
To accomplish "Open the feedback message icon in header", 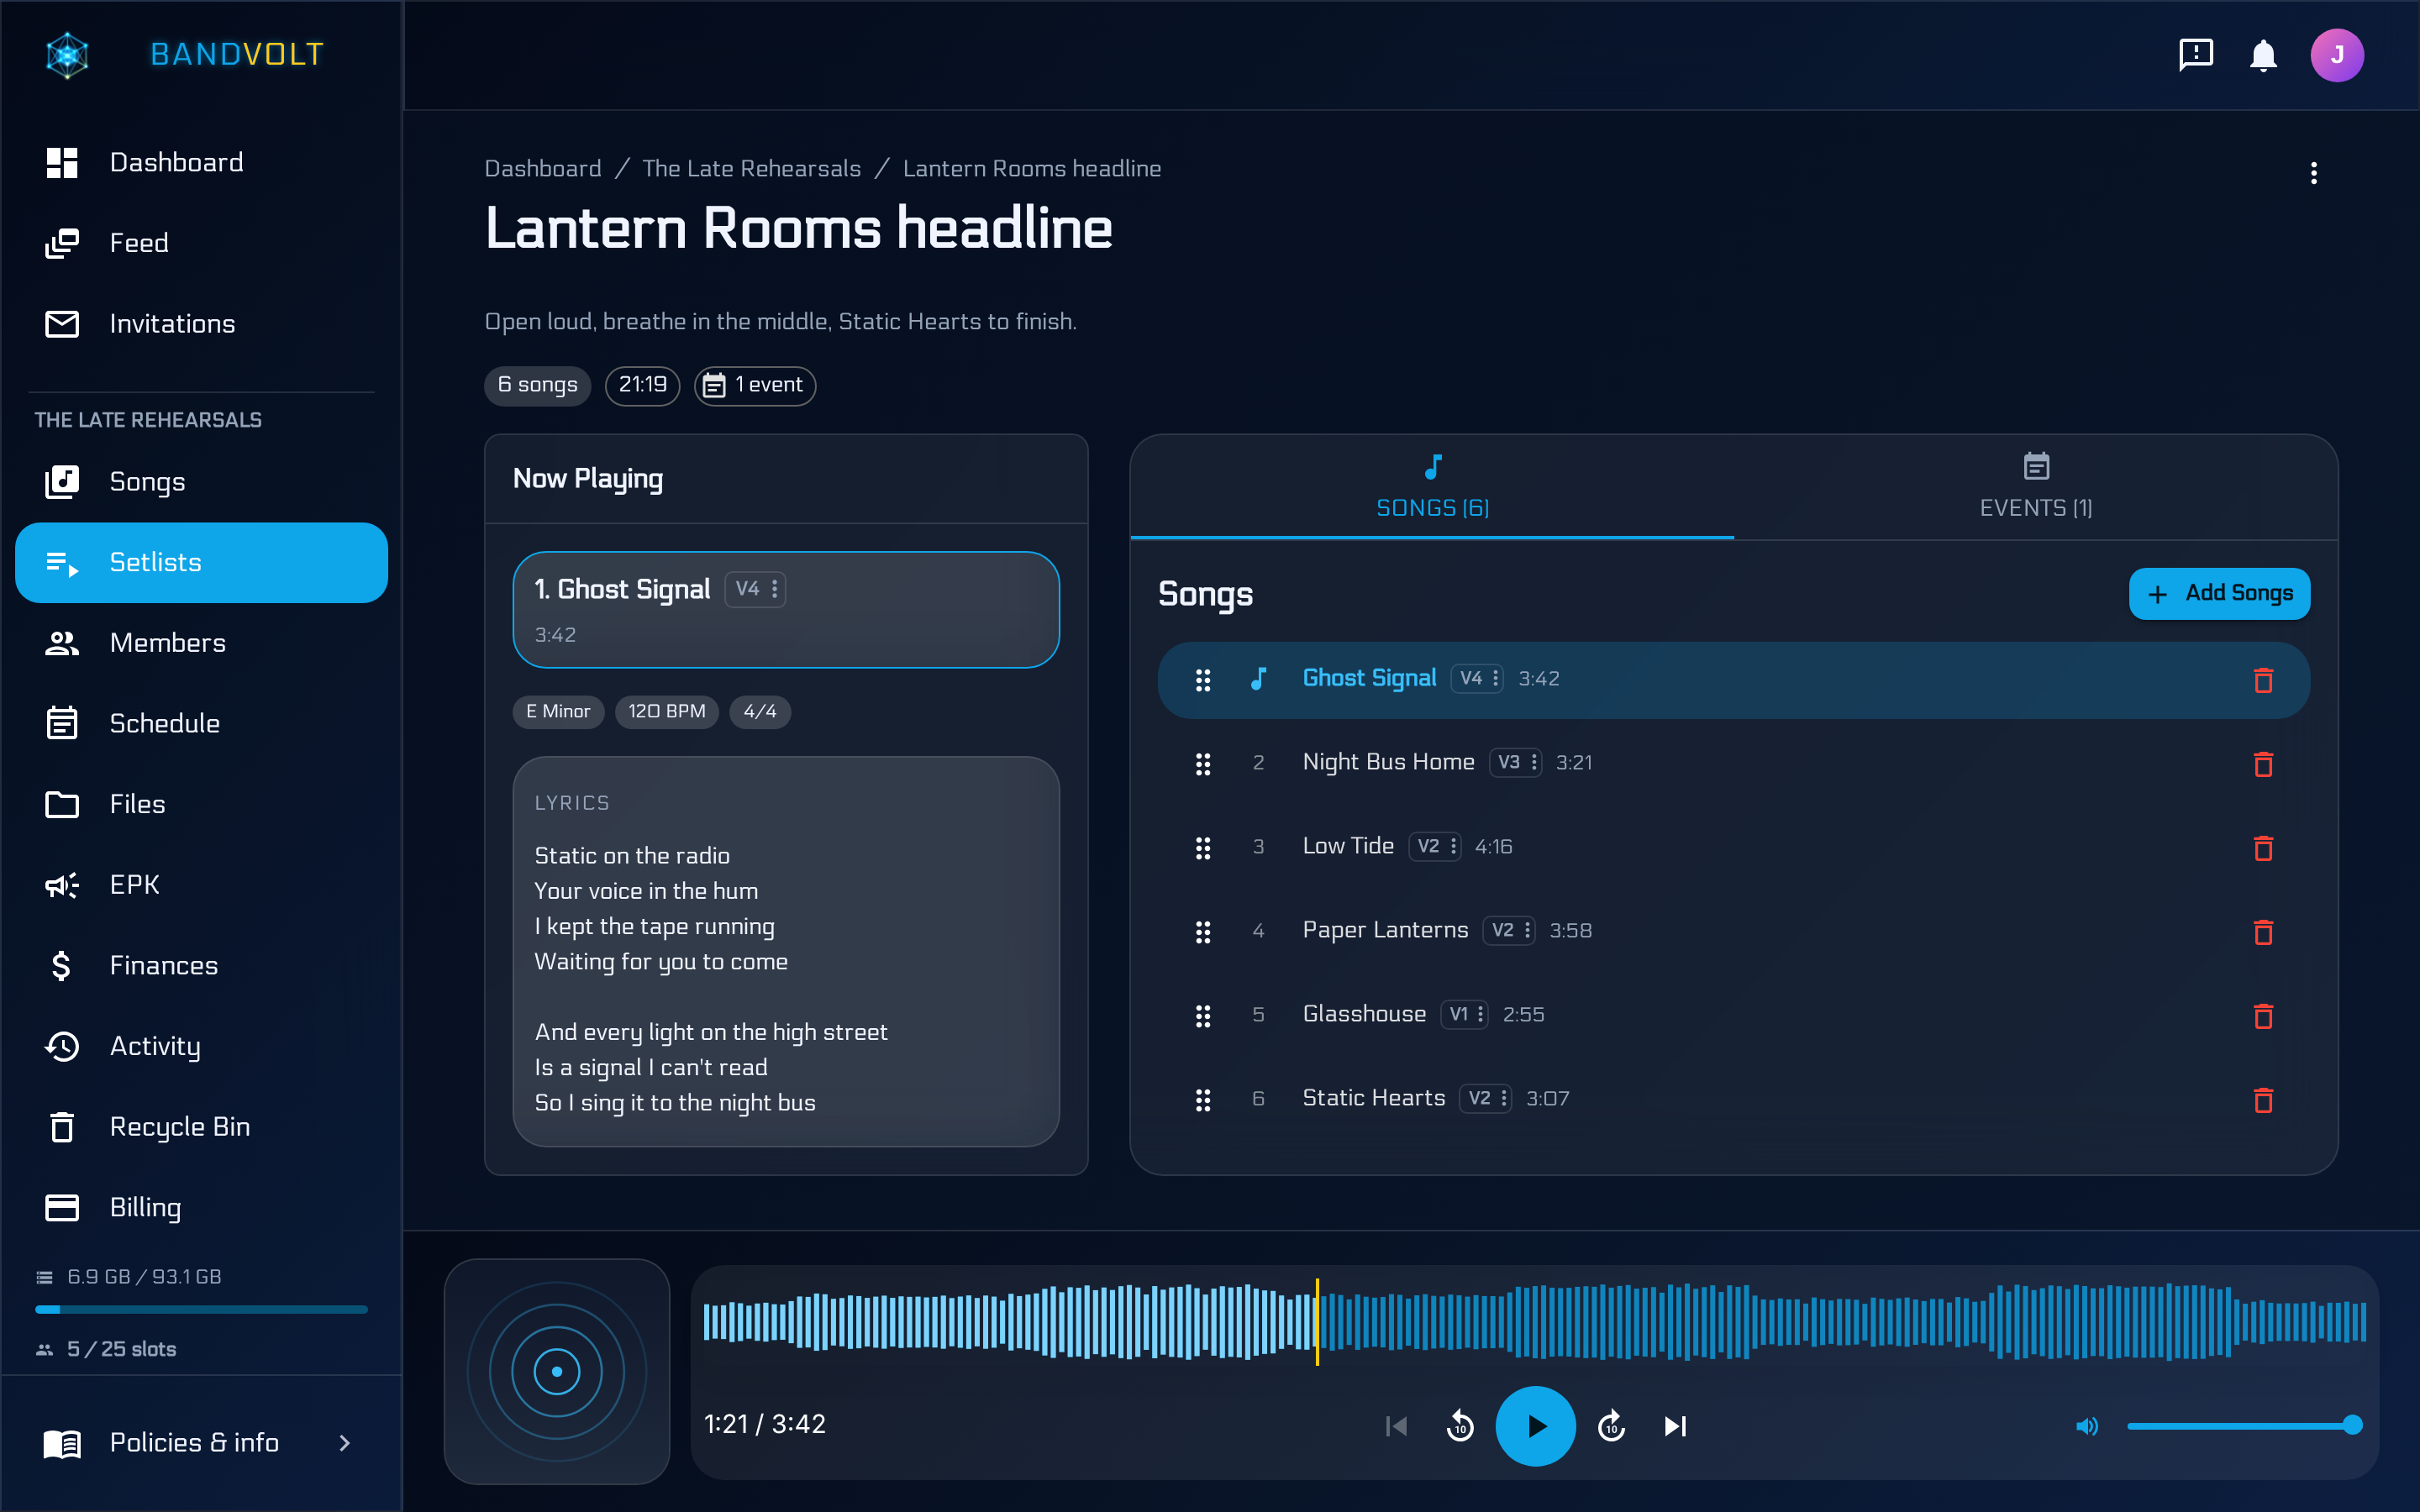I will [2195, 54].
